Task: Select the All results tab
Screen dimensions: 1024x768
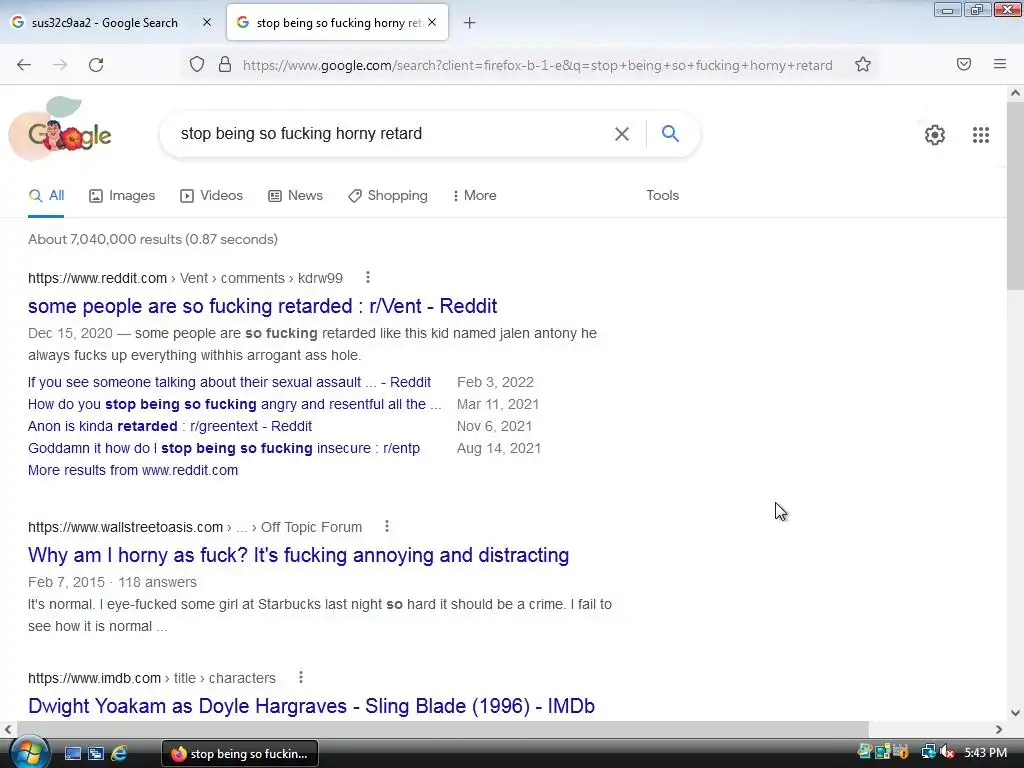Action: pos(46,195)
